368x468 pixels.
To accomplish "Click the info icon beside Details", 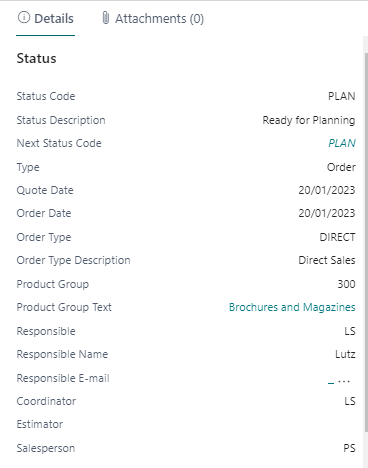I will 24,18.
